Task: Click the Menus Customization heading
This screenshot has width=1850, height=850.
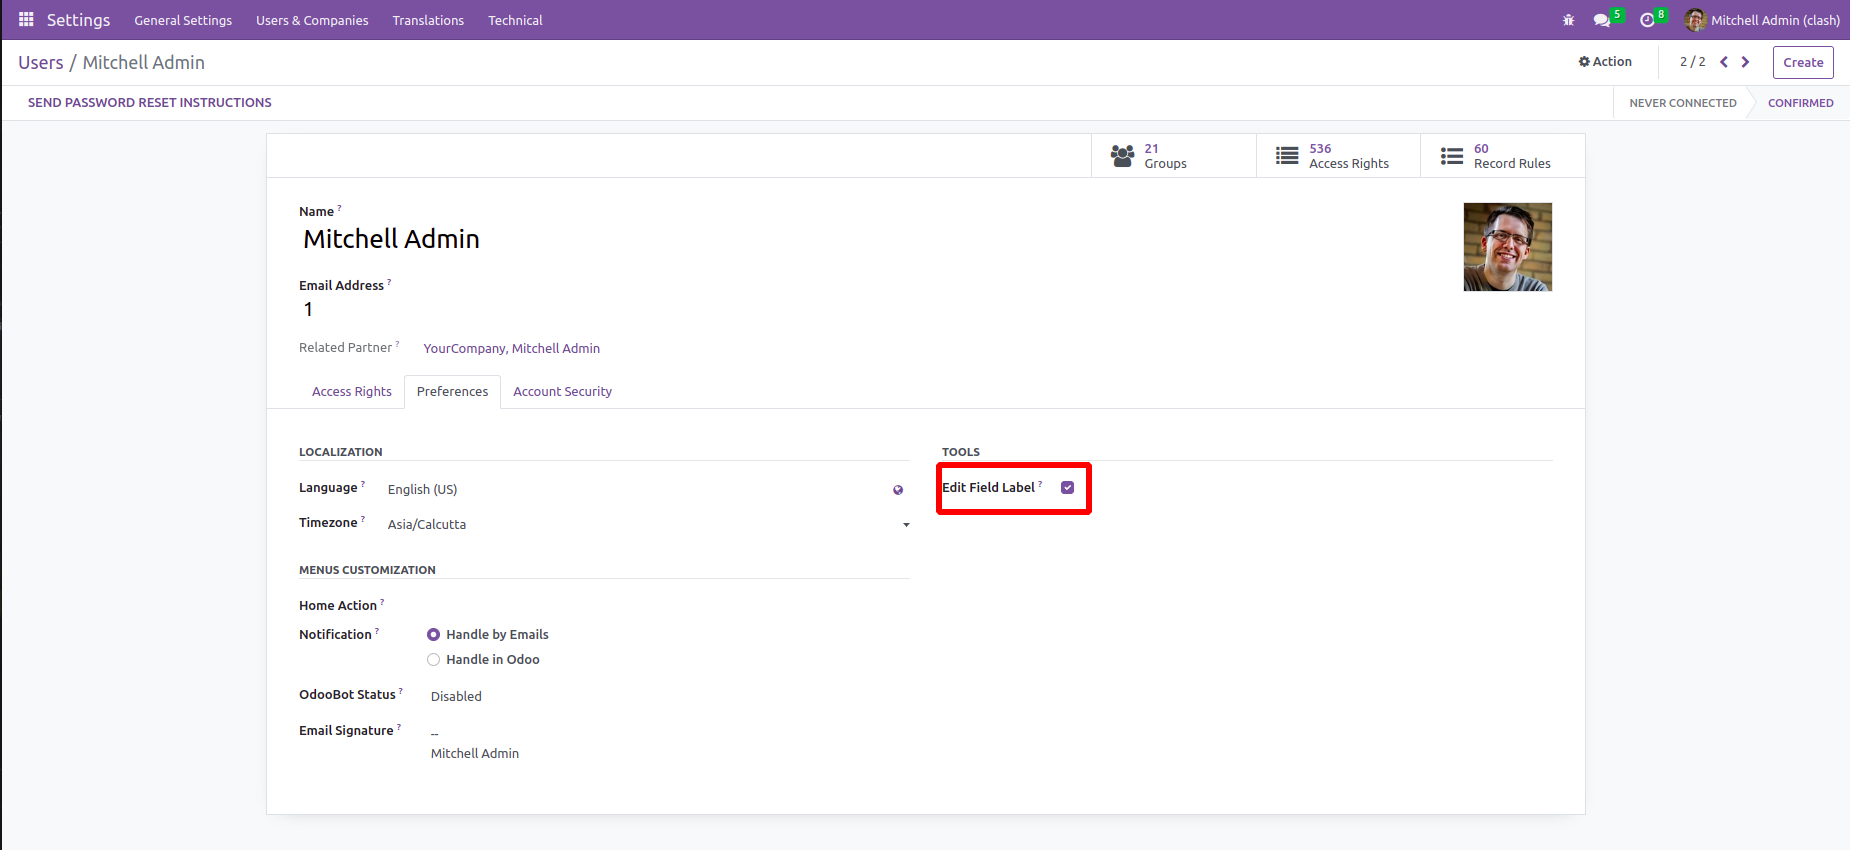Action: (367, 570)
